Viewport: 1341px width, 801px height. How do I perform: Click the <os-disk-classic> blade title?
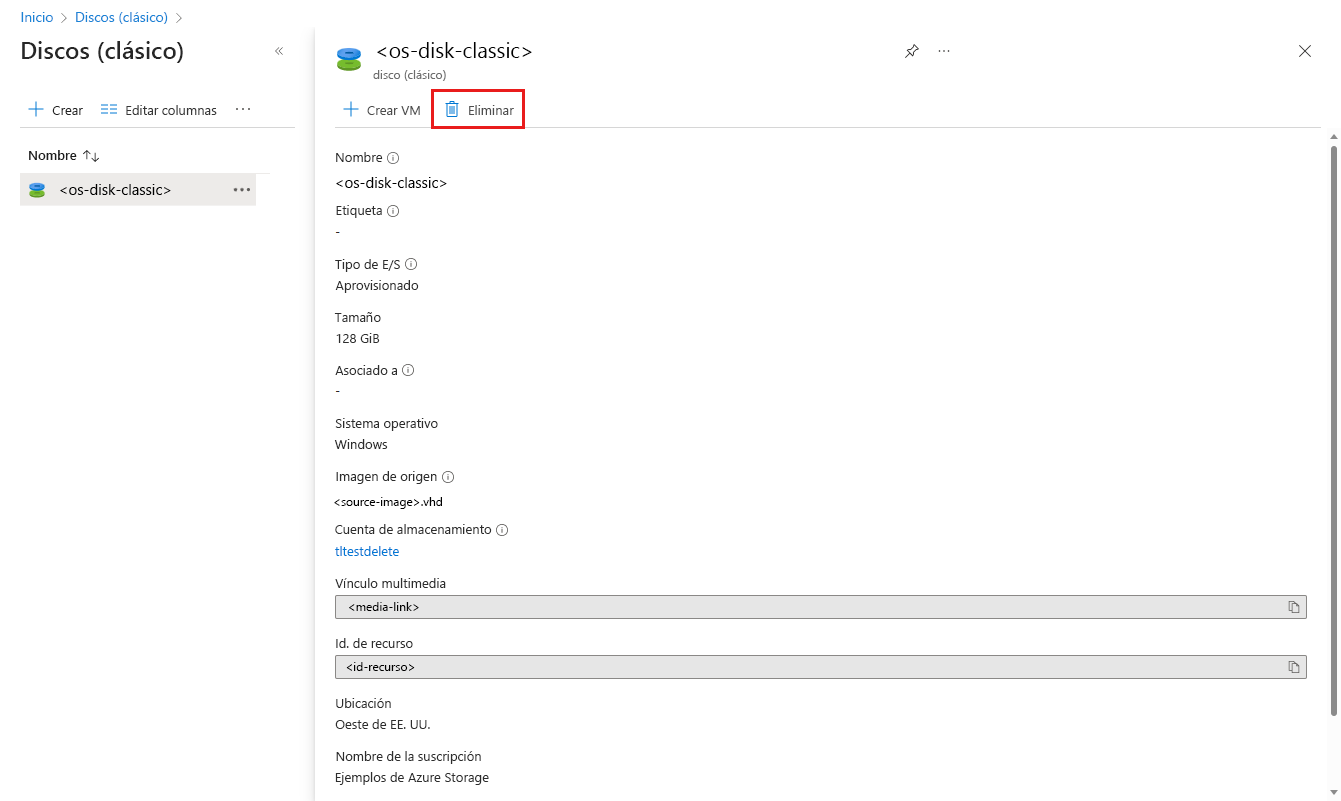click(x=454, y=51)
